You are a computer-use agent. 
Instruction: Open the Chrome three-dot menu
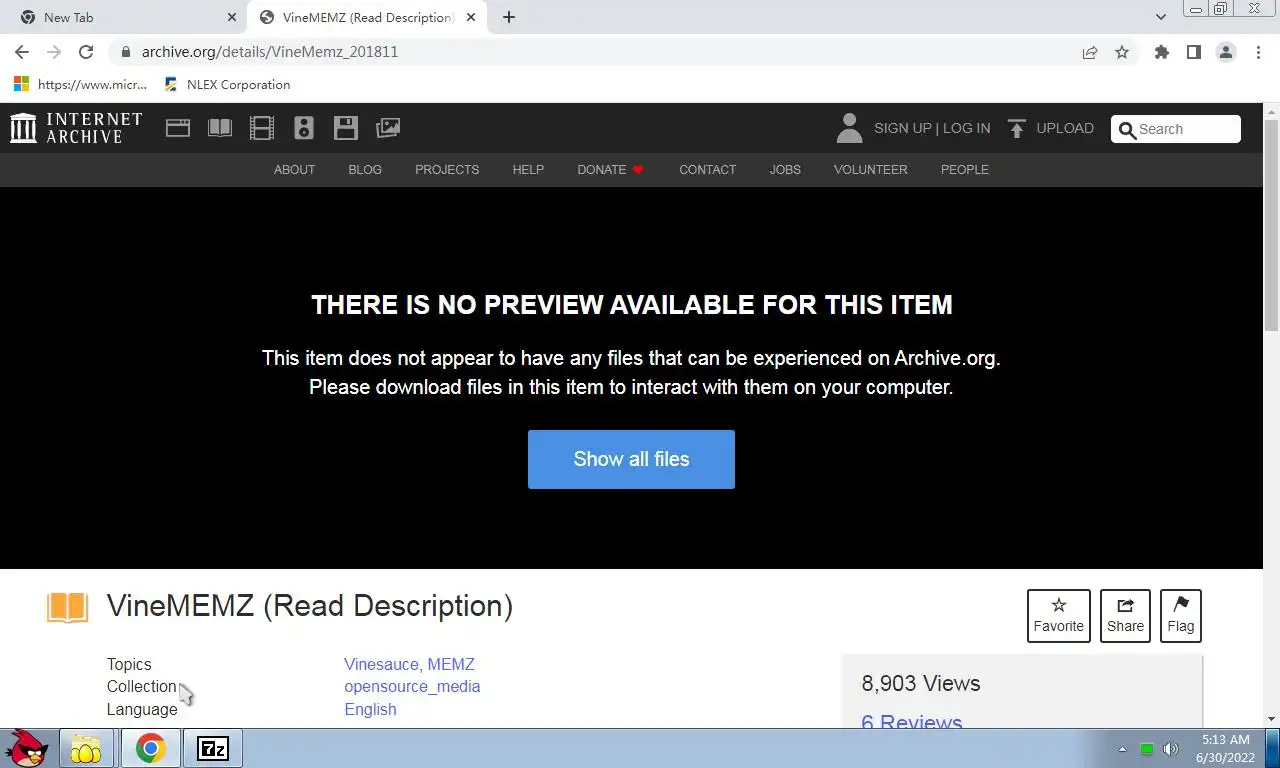pos(1258,52)
